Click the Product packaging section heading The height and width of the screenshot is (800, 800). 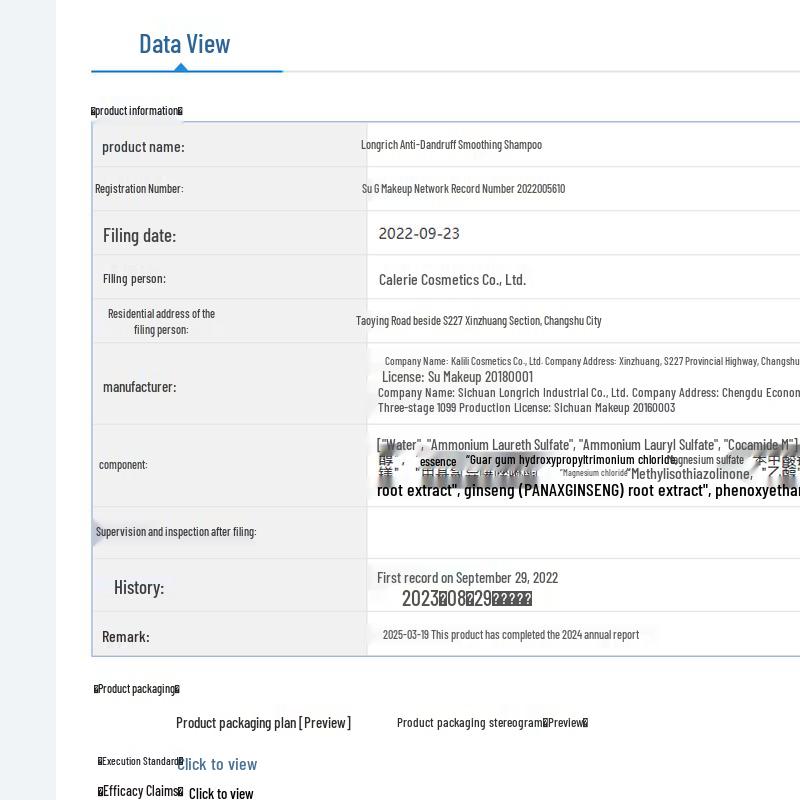[137, 689]
